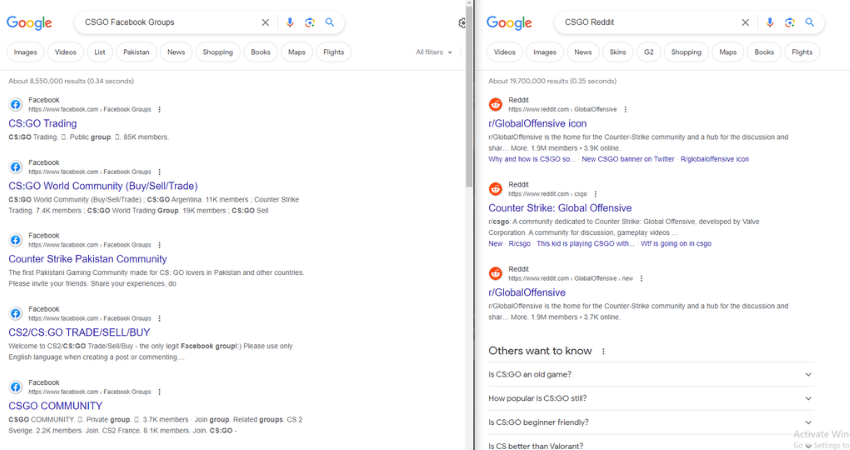This screenshot has height=450, width=850.
Task: Open the three-dot menu for reddit.com › csgo result
Action: point(595,194)
